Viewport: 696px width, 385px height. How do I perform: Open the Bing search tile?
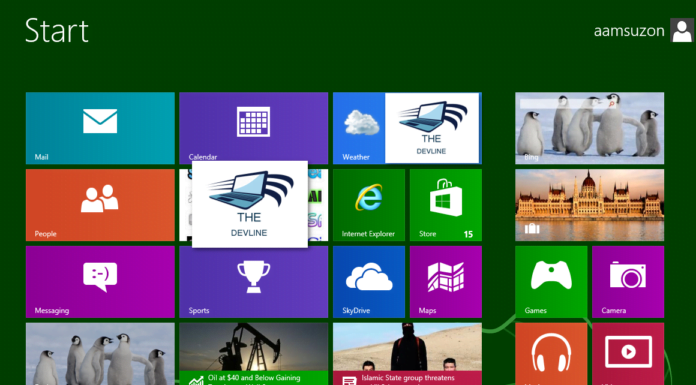[x=589, y=128]
